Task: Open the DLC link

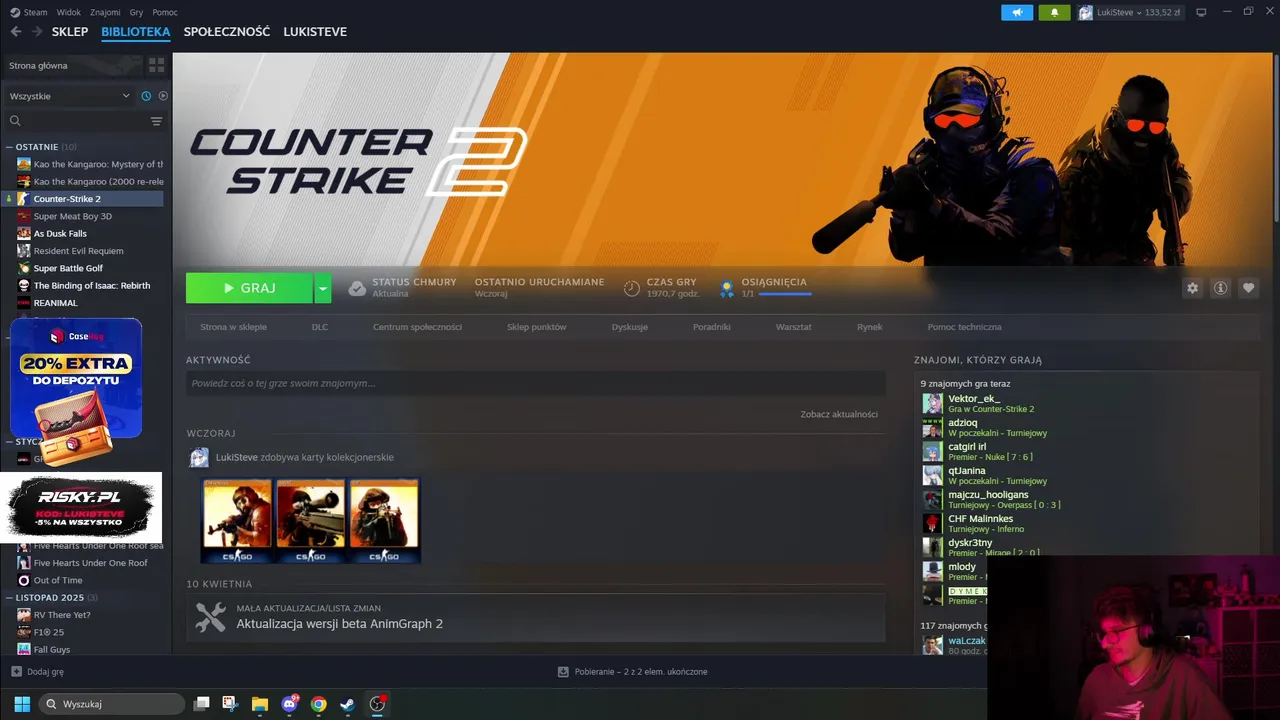Action: pyautogui.click(x=320, y=327)
